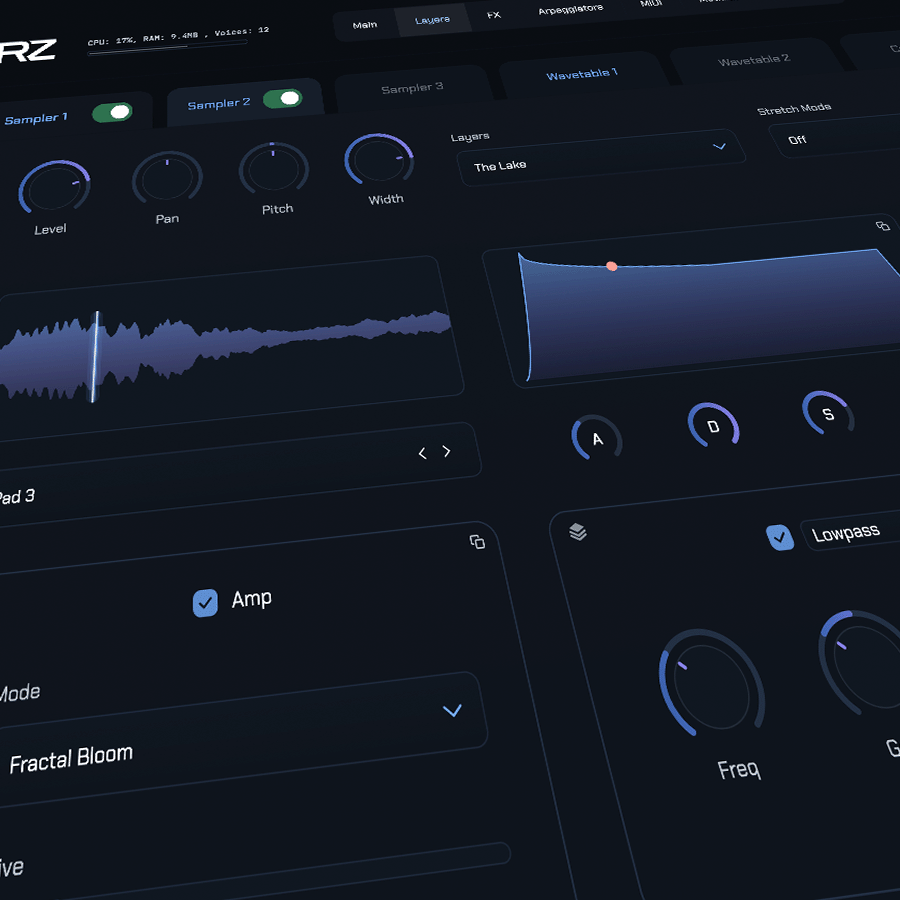The height and width of the screenshot is (900, 900).
Task: Click the Pitch knob
Action: (x=274, y=168)
